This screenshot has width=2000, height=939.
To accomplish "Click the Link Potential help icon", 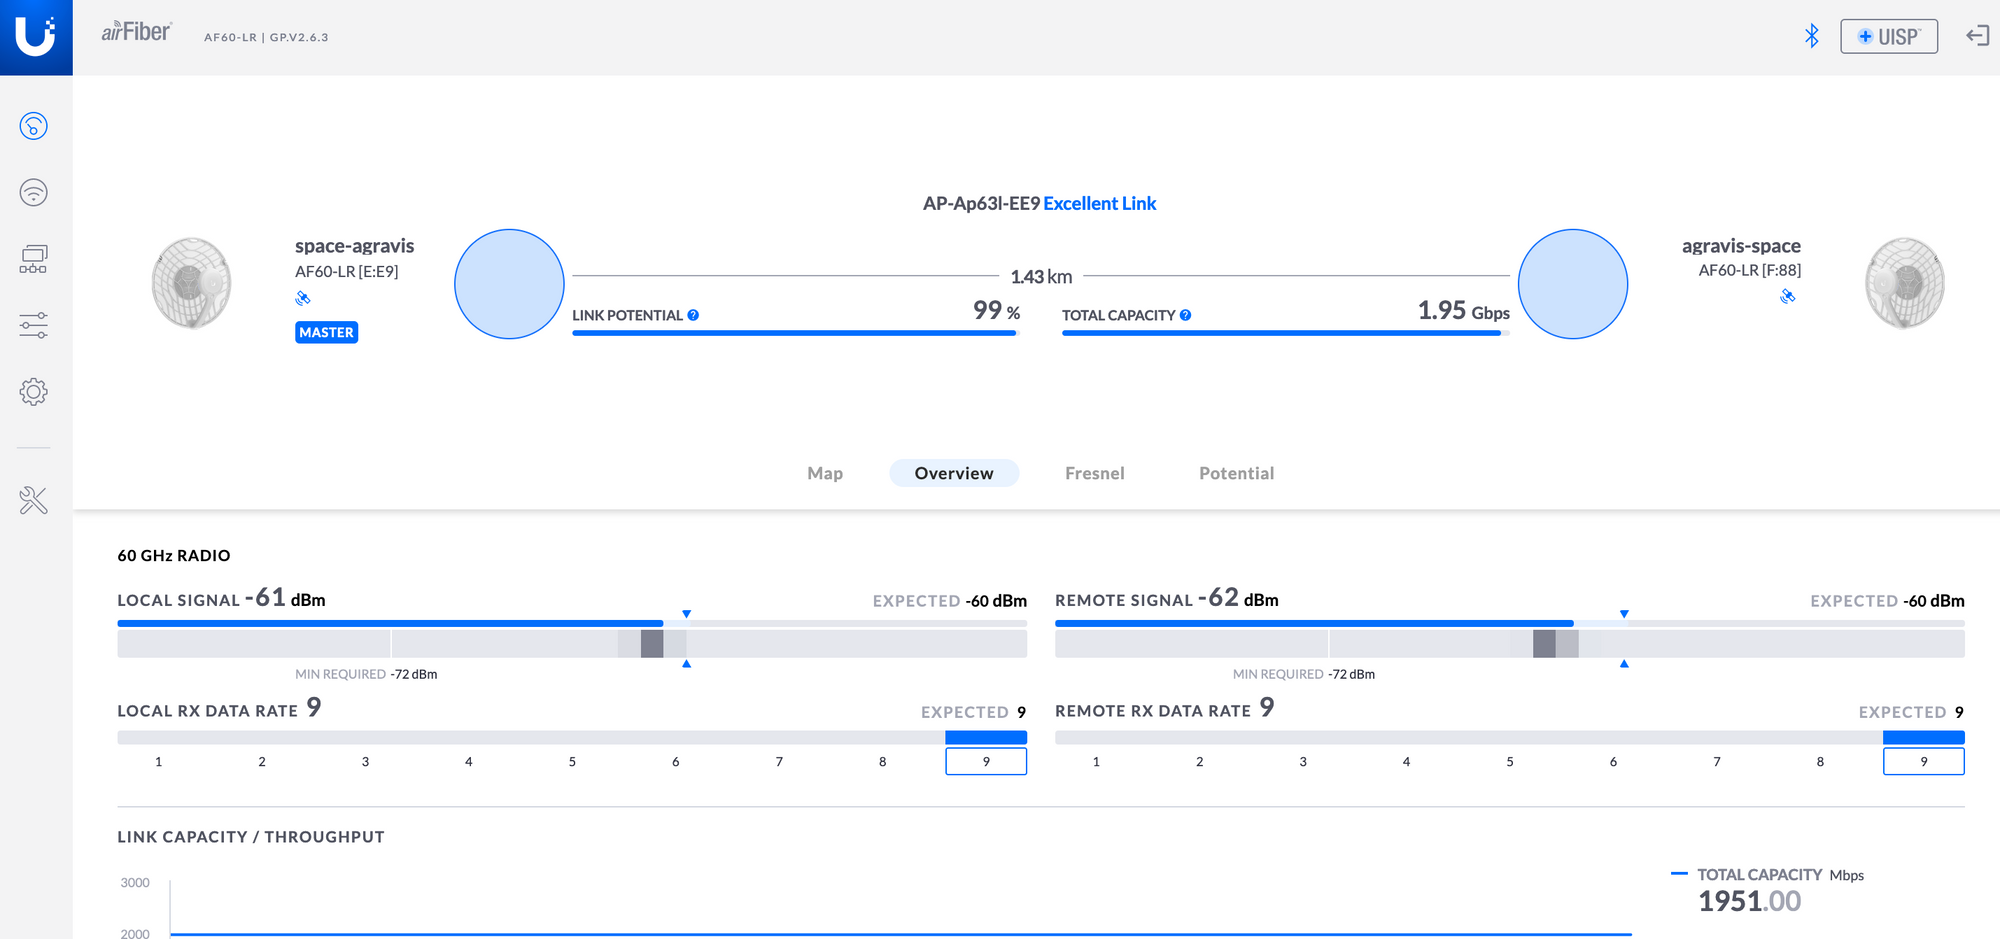I will (693, 315).
